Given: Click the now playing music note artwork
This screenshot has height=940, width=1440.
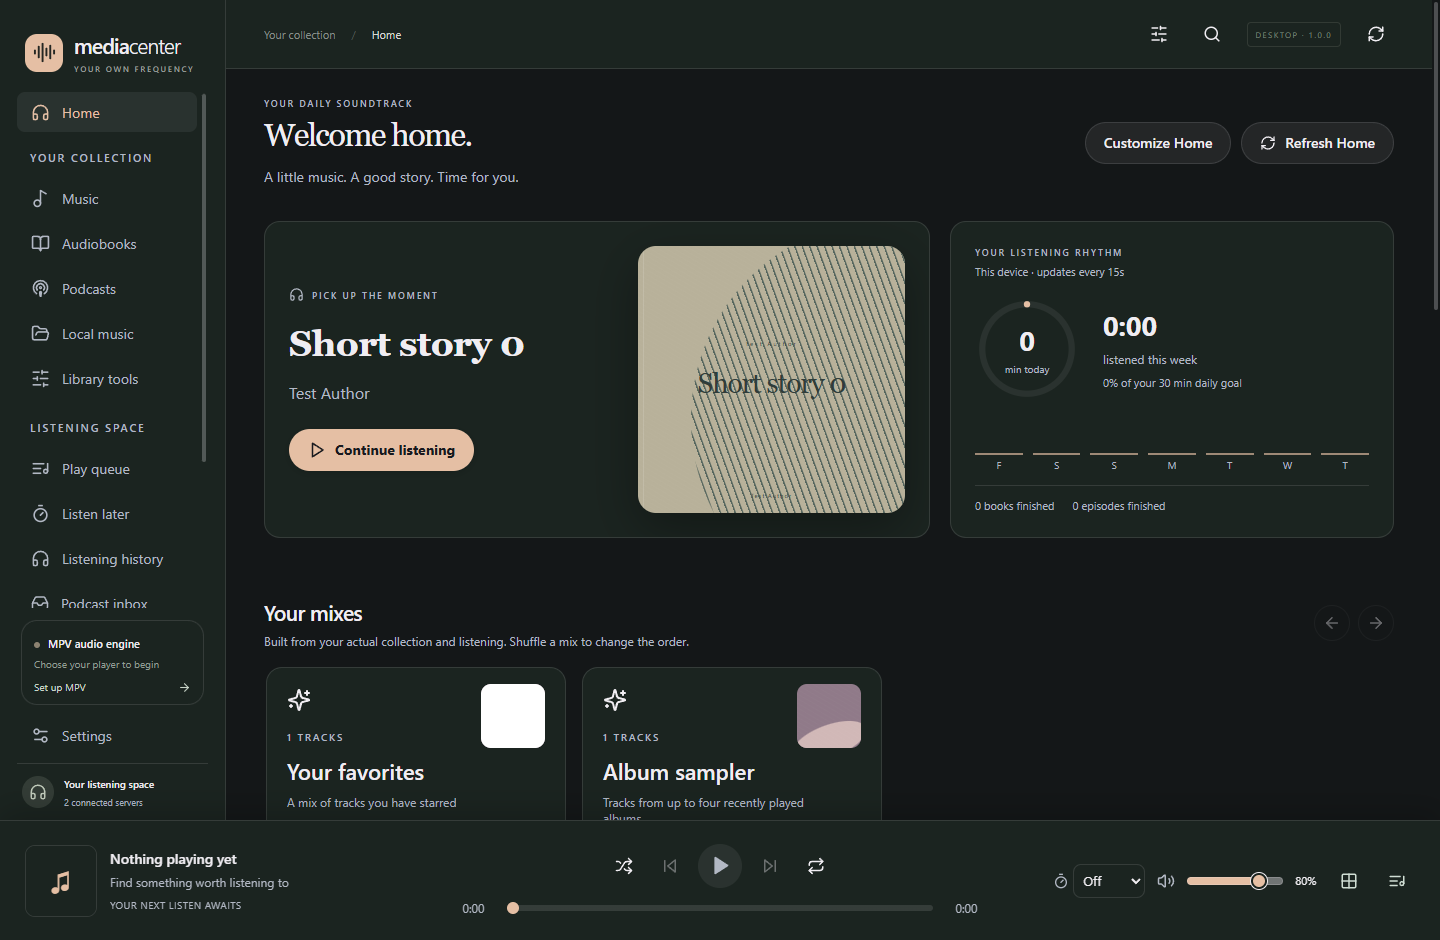Looking at the screenshot, I should coord(61,881).
